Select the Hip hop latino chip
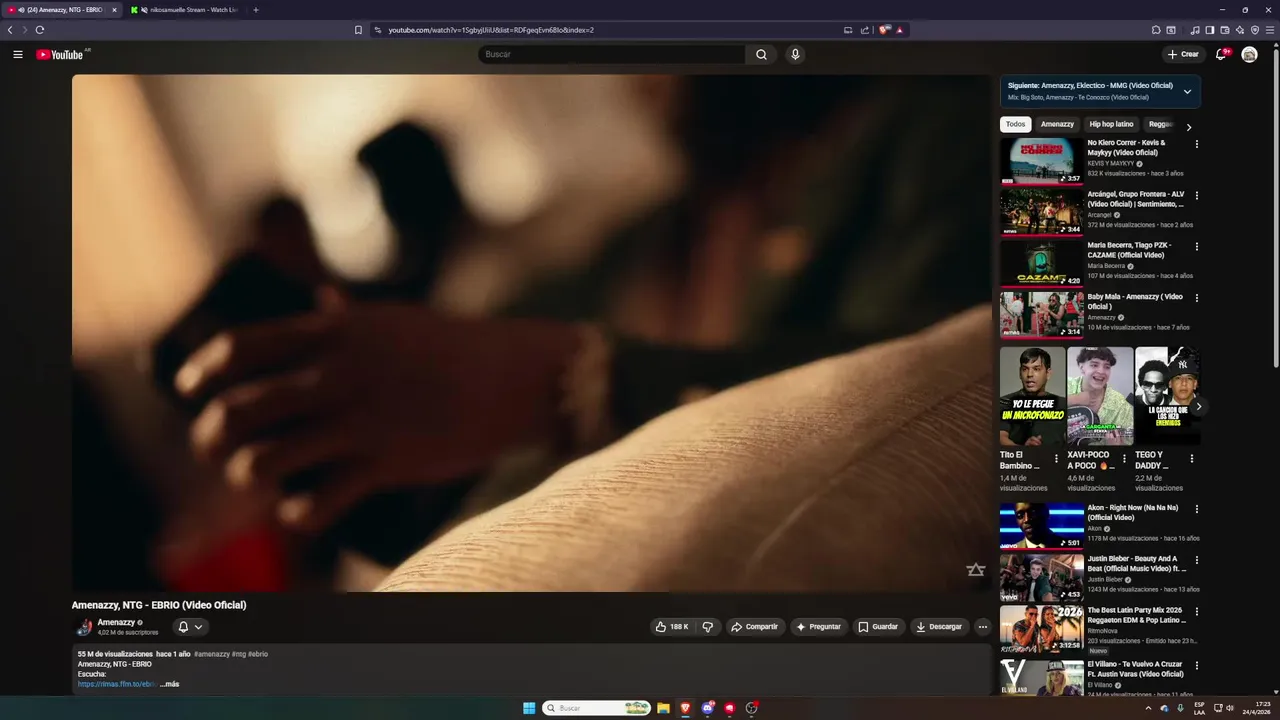 pyautogui.click(x=1111, y=124)
